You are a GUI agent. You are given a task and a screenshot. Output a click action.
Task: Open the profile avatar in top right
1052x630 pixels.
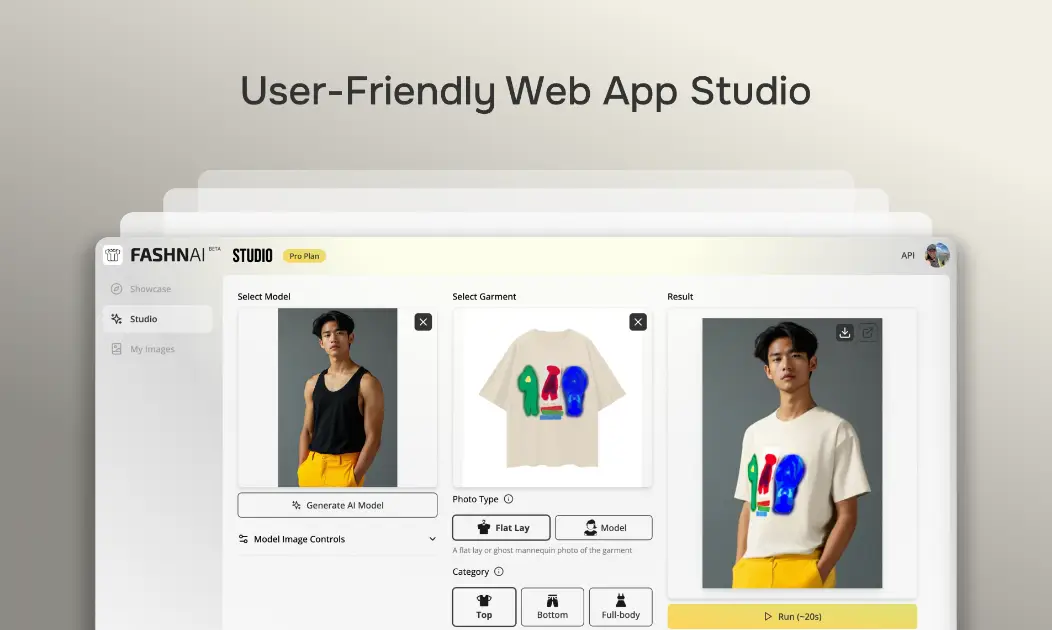point(936,255)
